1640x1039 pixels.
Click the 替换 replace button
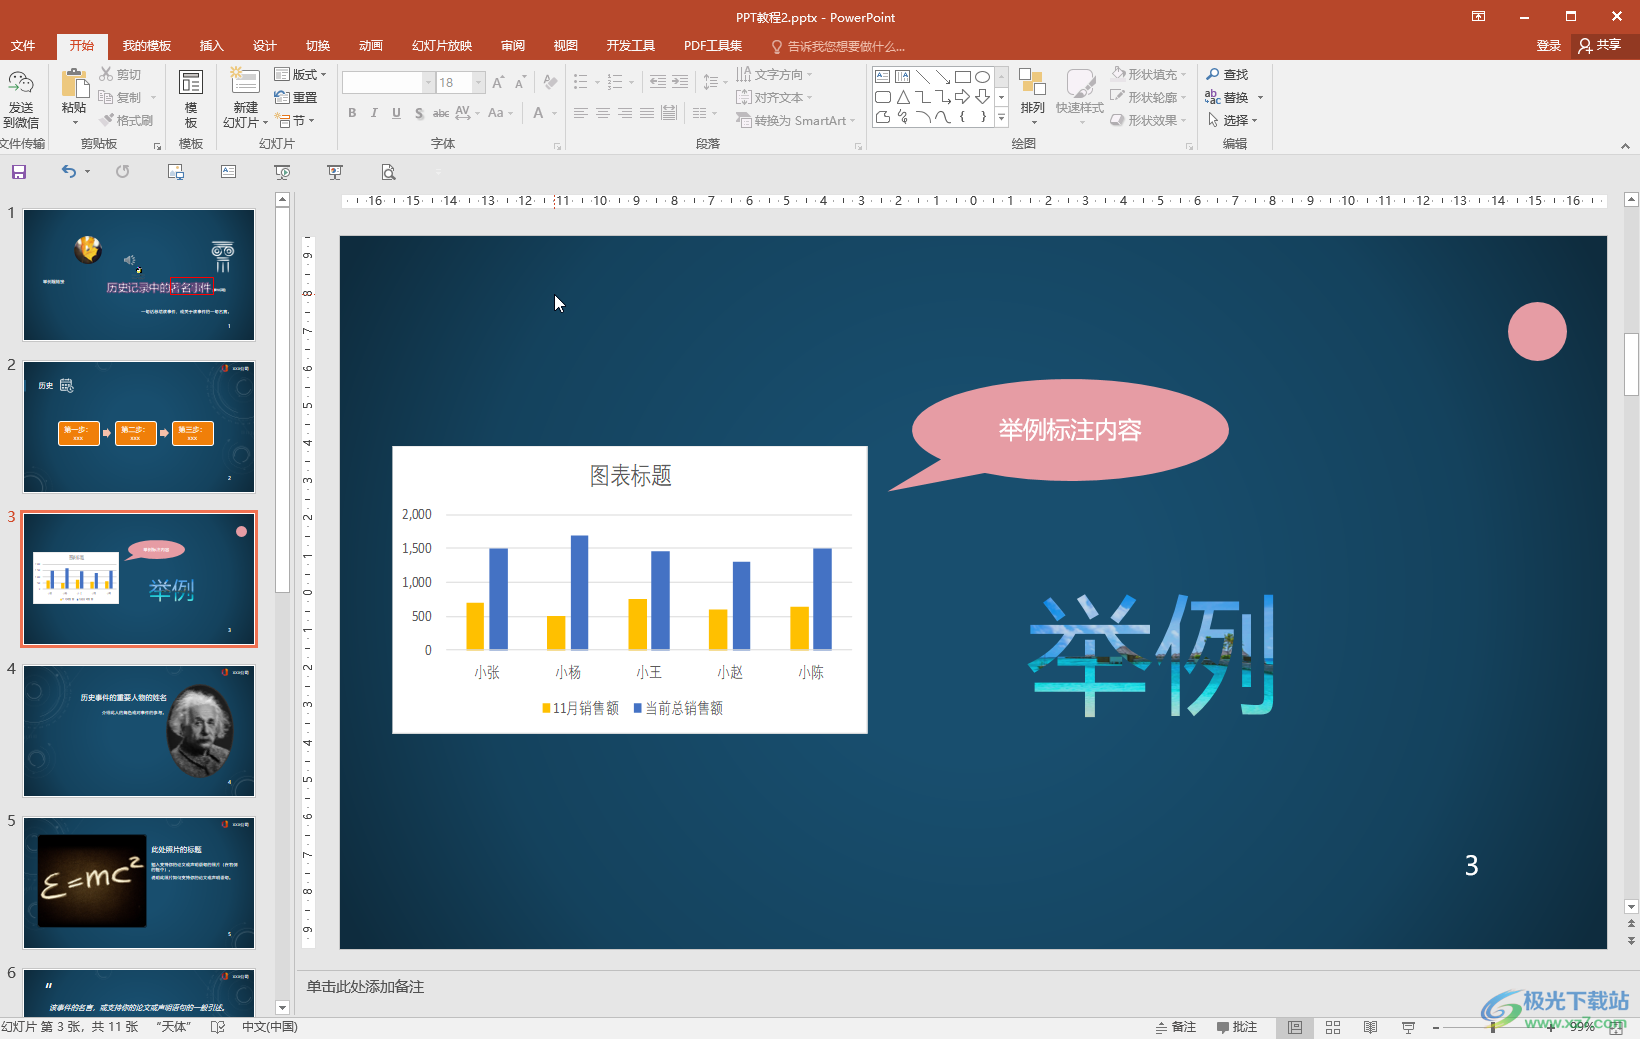[x=1227, y=98]
